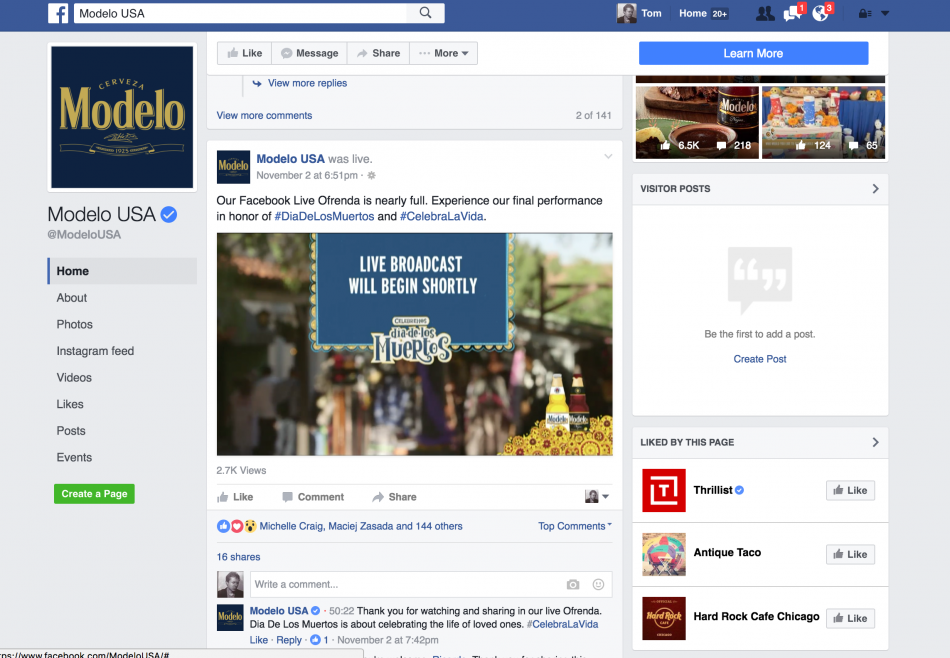Screen dimensions: 950x658
Task: Click in the Facebook search field
Action: pos(242,13)
